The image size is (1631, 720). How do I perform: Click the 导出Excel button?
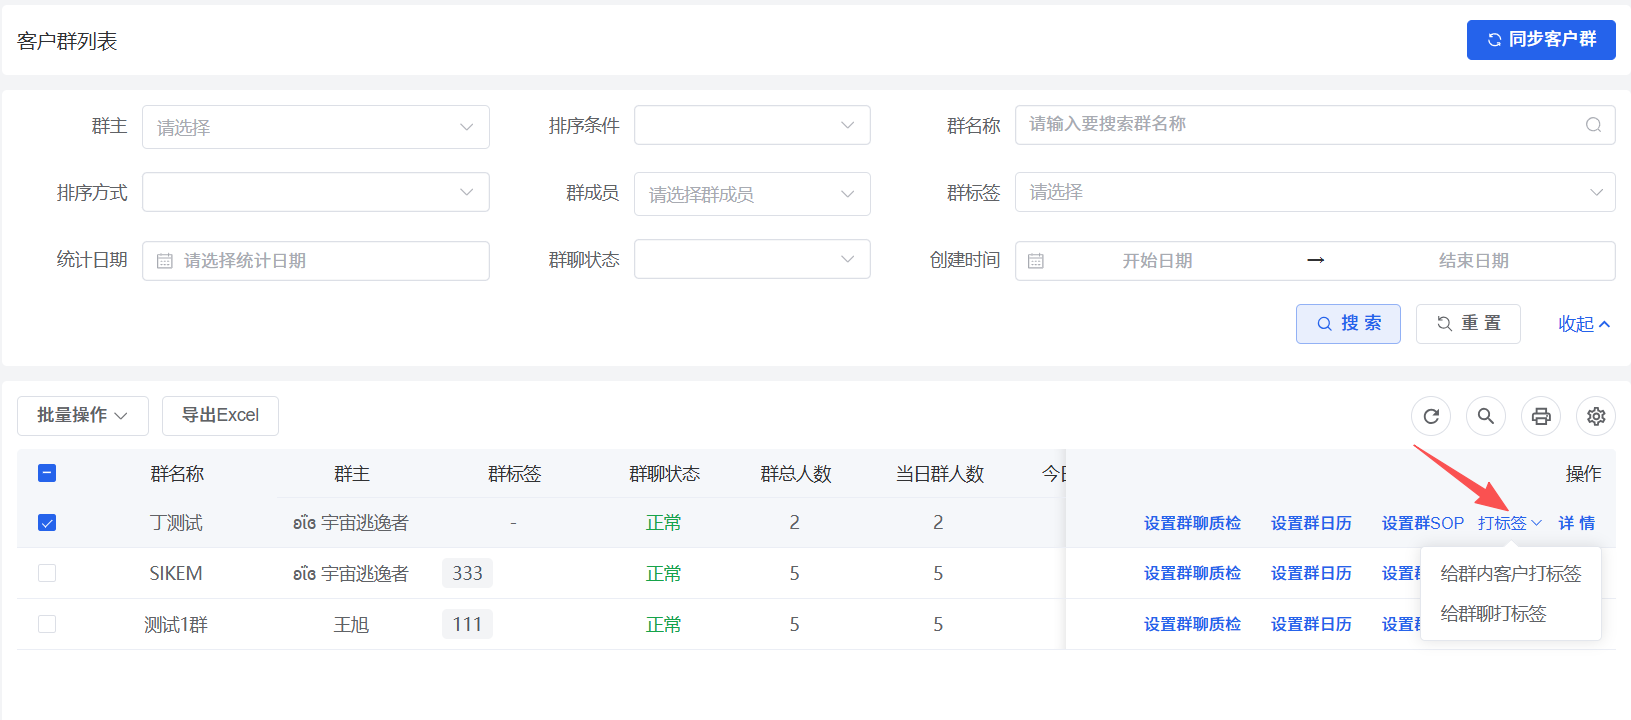(220, 416)
